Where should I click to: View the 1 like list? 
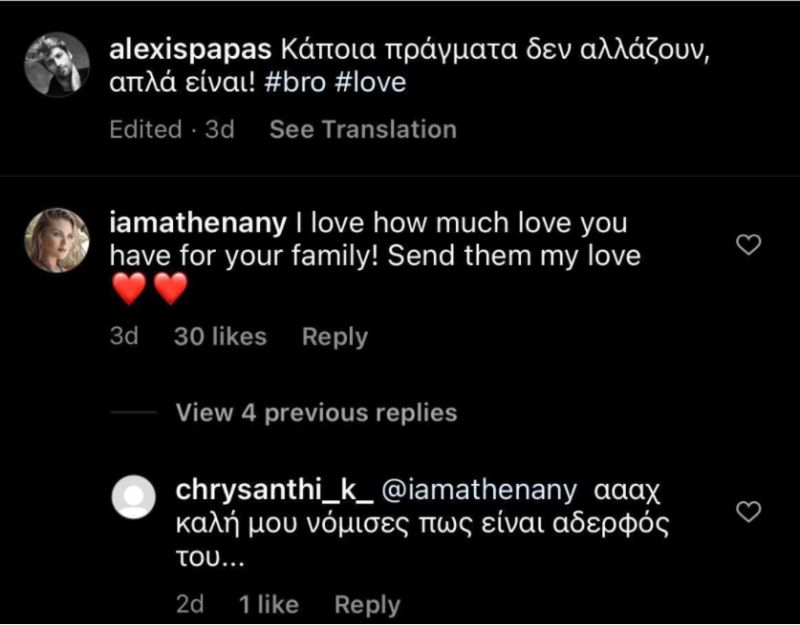click(x=269, y=605)
